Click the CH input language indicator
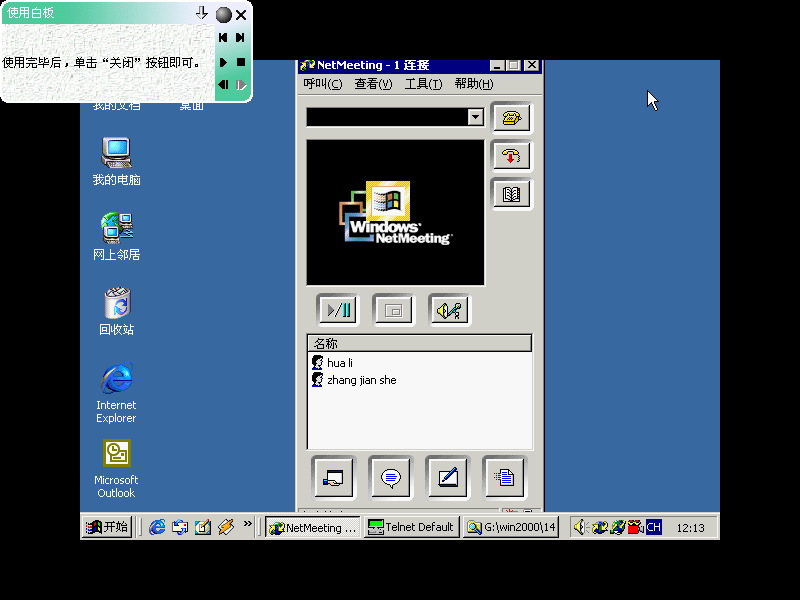 tap(654, 527)
